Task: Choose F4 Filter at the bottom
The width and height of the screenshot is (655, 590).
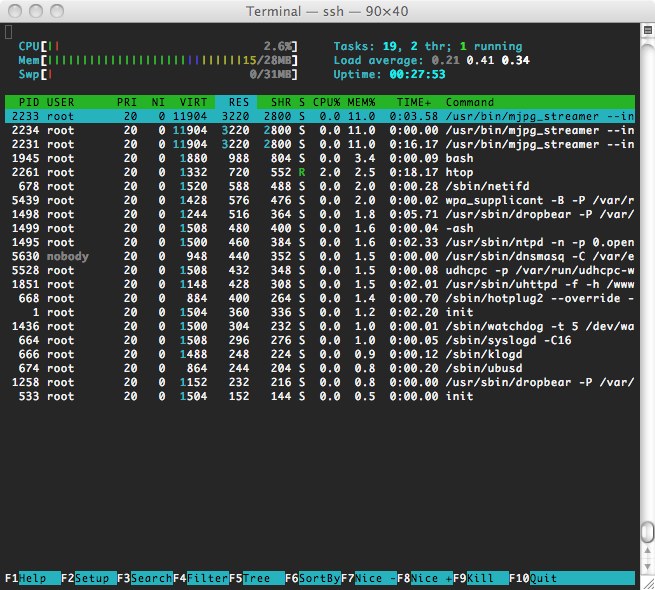Action: 201,578
